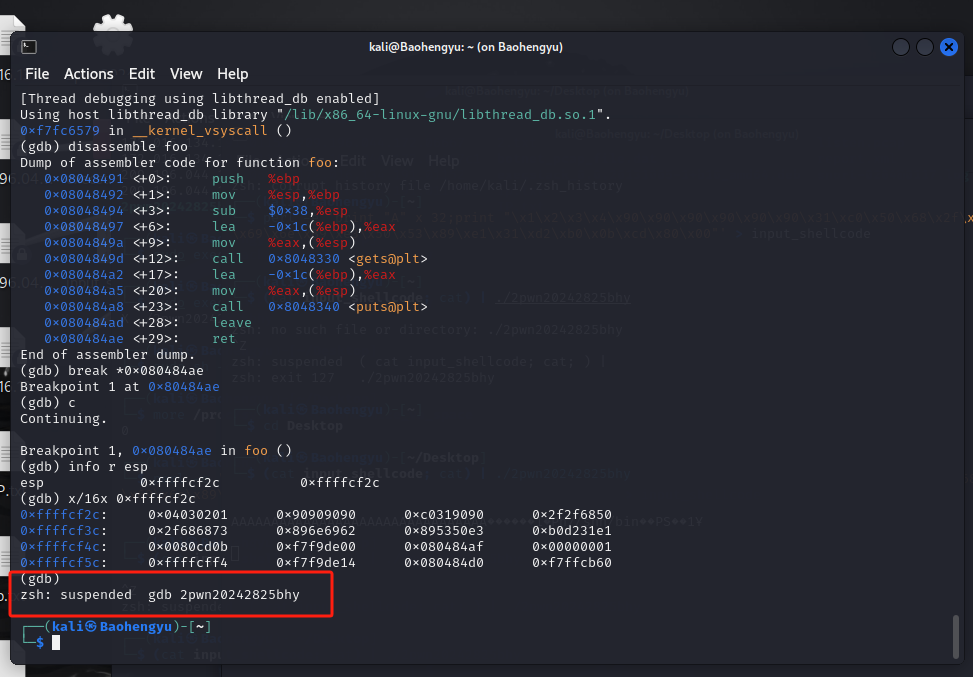Viewport: 973px width, 677px height.
Task: Click memory value 0x2f686873
Action: 187,531
